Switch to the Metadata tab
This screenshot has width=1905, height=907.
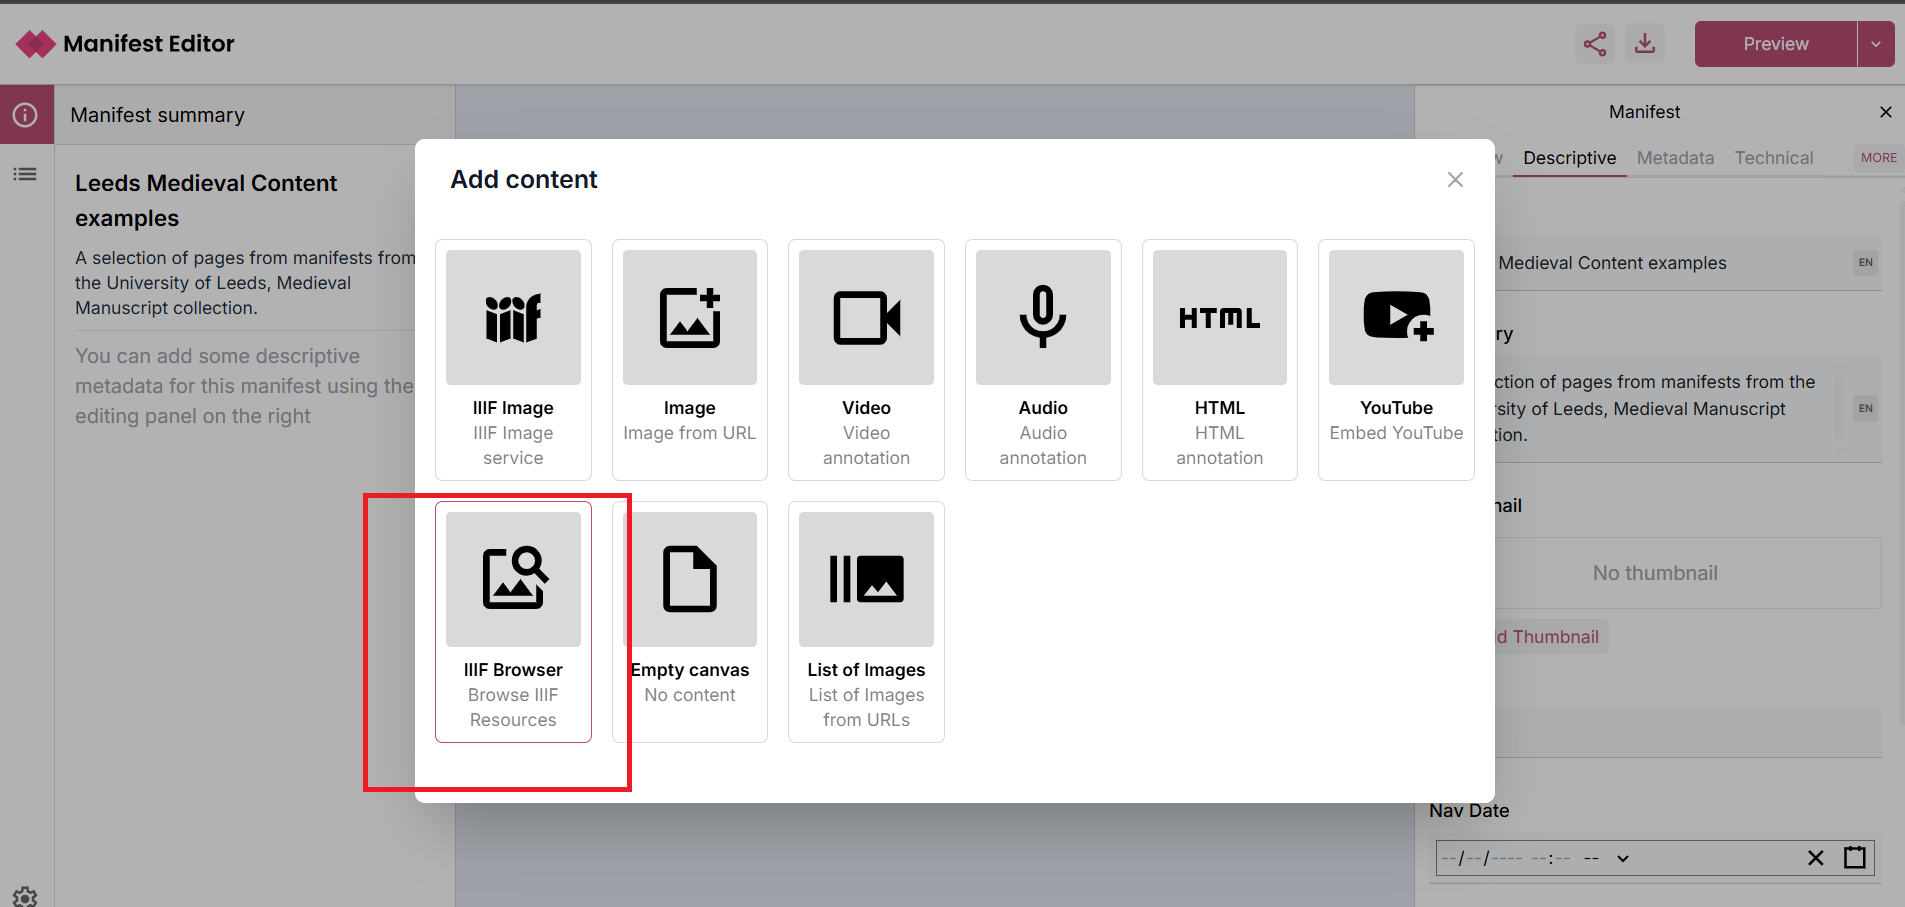coord(1675,158)
